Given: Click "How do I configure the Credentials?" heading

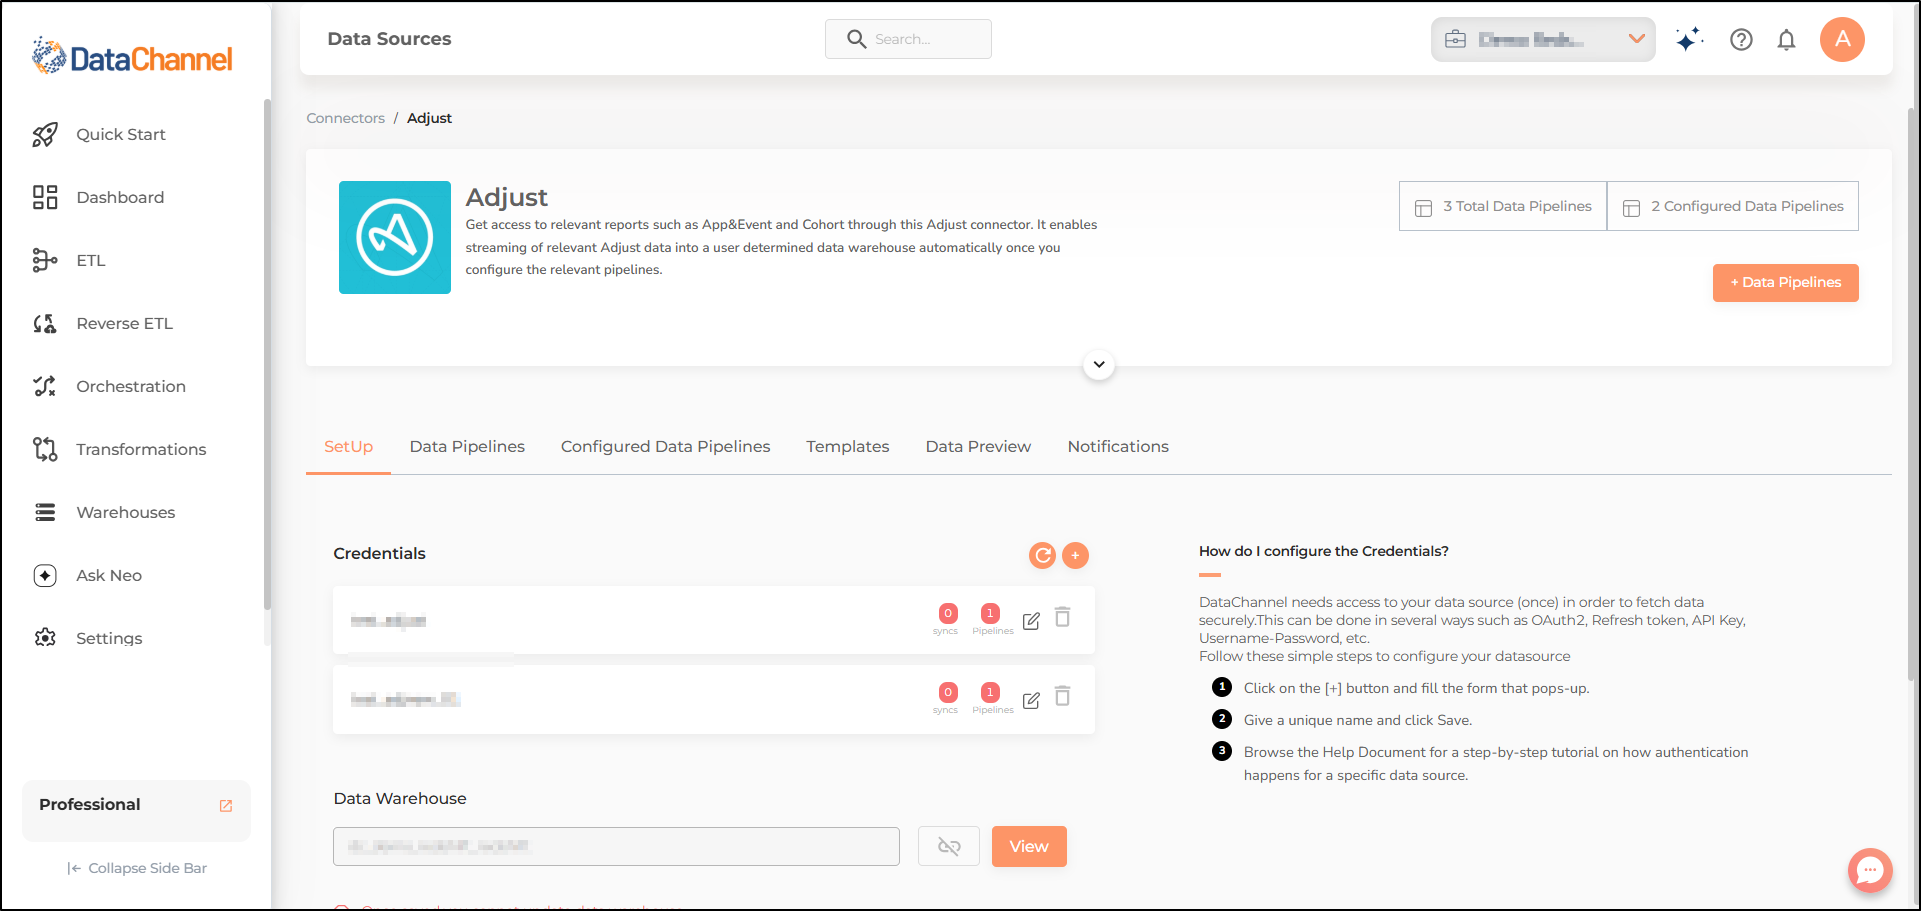Looking at the screenshot, I should point(1323,551).
